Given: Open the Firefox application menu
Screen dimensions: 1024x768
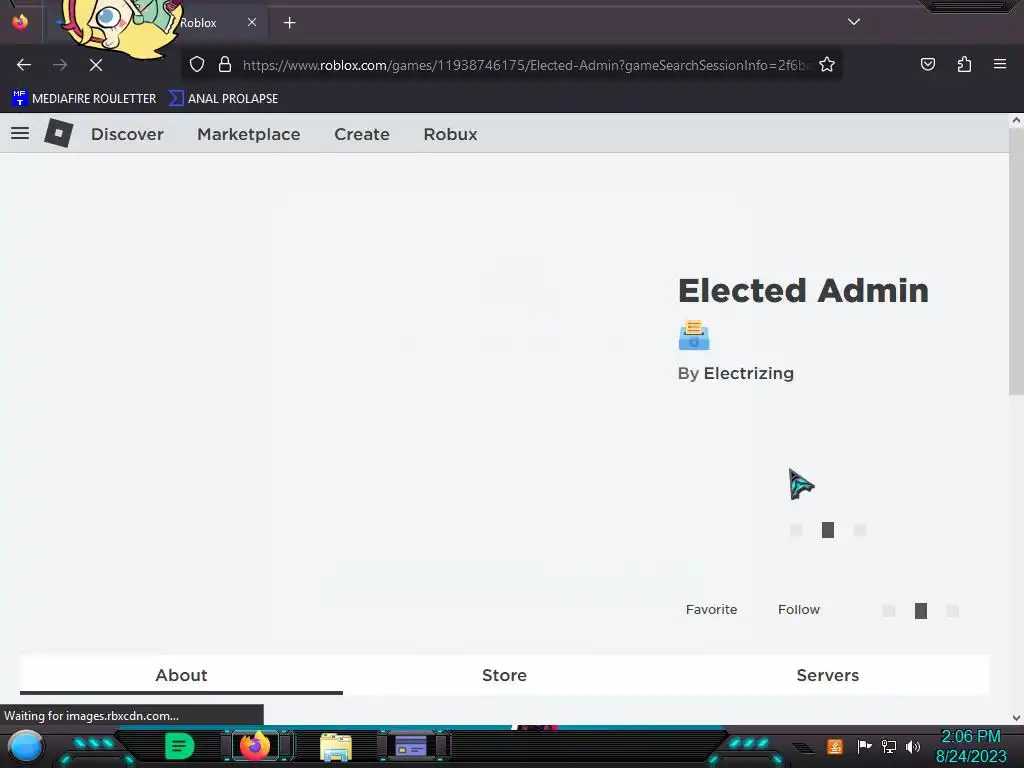Looking at the screenshot, I should pyautogui.click(x=1000, y=64).
